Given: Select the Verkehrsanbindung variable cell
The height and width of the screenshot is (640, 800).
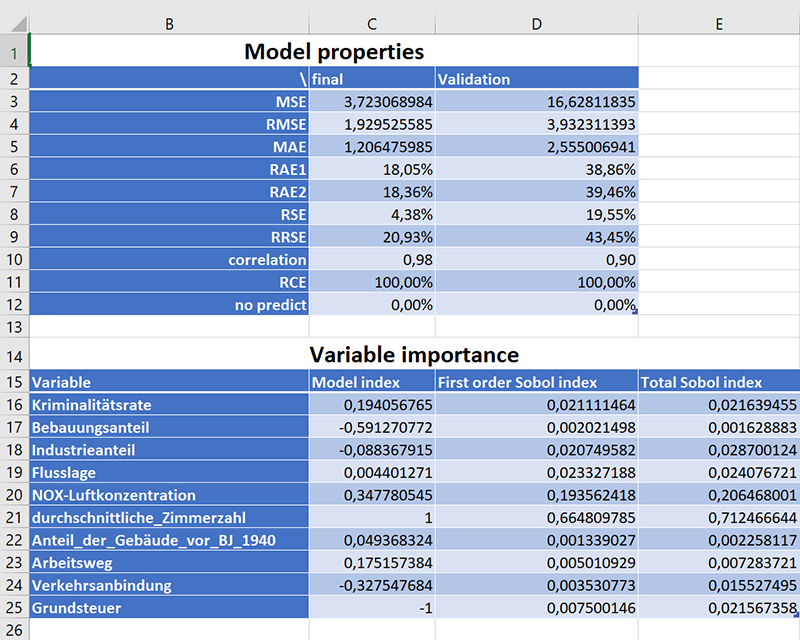Looking at the screenshot, I should (169, 585).
